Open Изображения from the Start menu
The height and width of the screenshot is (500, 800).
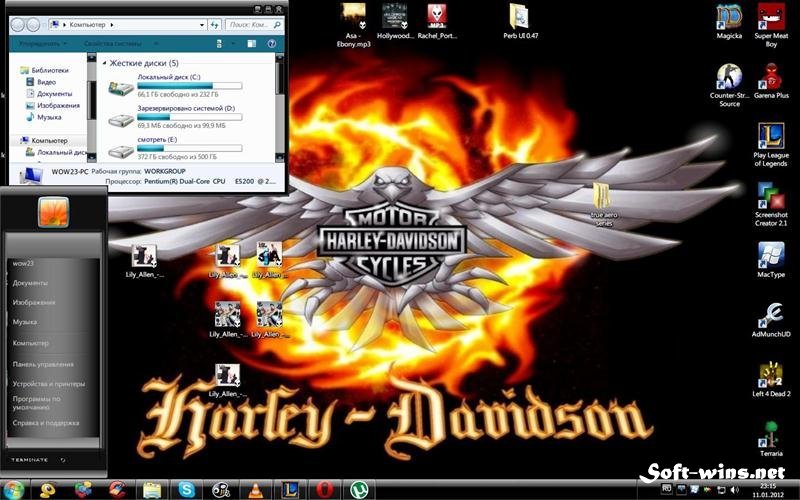pos(34,303)
